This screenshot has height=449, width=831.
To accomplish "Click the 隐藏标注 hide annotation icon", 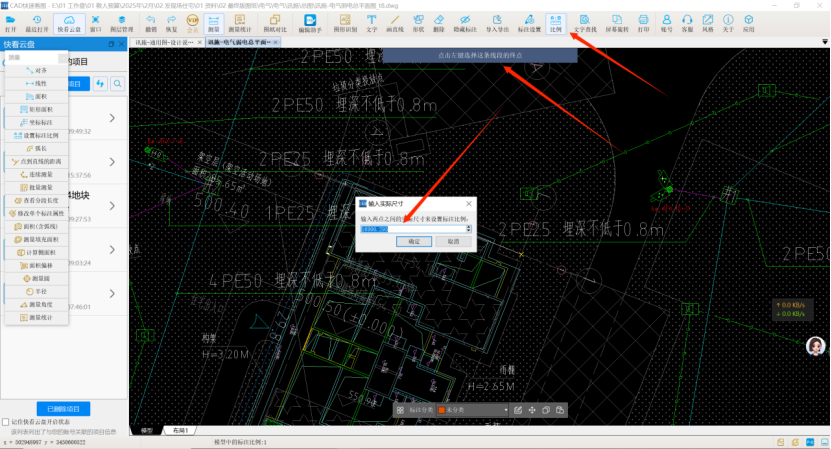I will tap(464, 23).
